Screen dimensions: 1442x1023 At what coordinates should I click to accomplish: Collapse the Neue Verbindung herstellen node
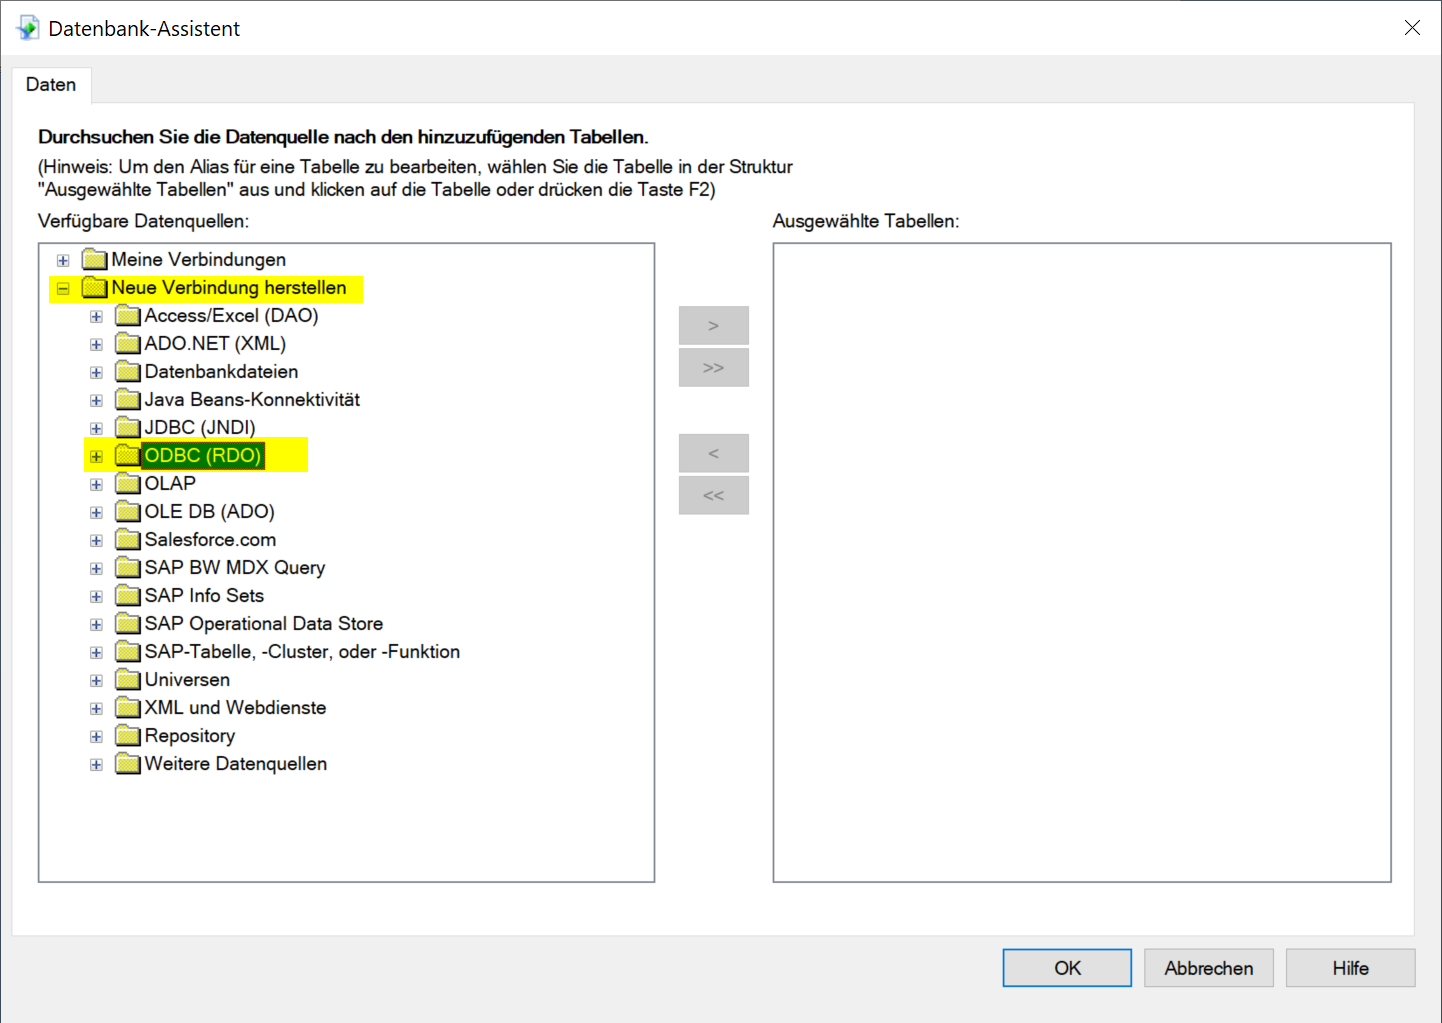click(63, 288)
